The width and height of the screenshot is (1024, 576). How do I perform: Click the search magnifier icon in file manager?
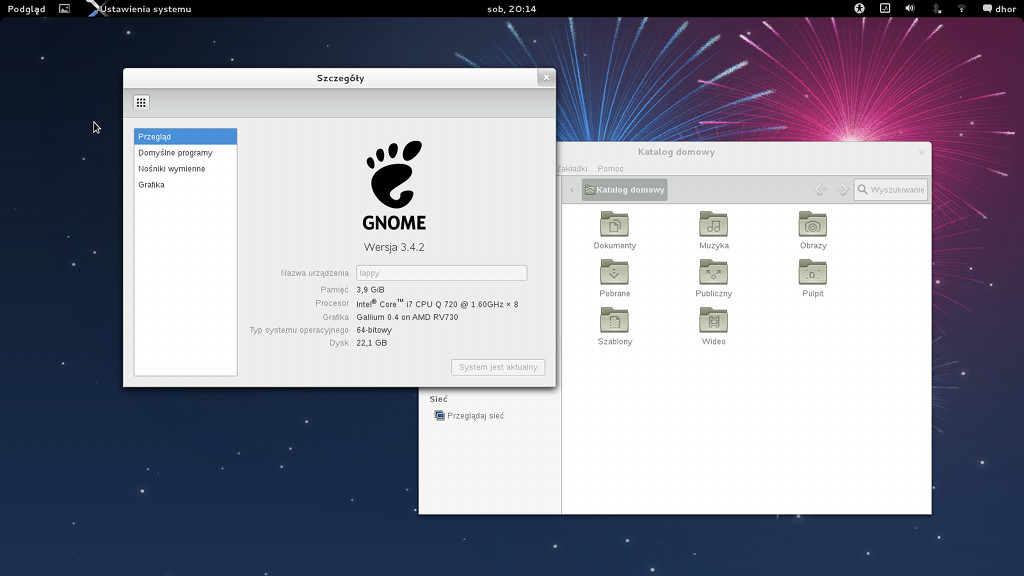(863, 189)
